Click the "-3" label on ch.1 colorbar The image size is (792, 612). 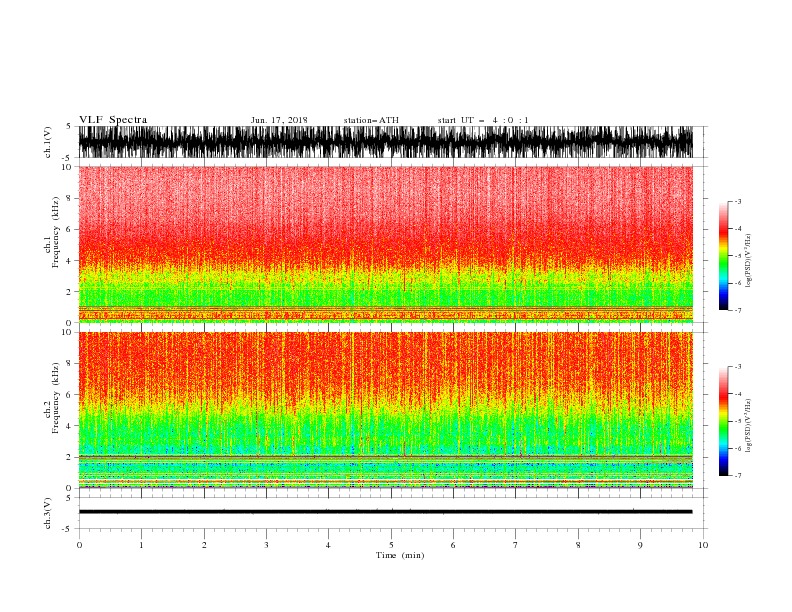coord(738,201)
